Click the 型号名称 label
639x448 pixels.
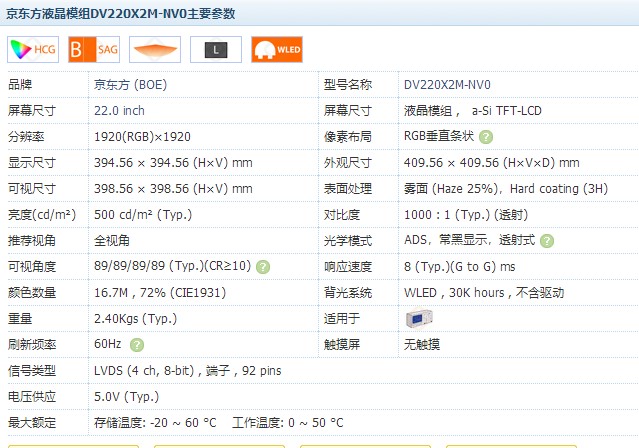348,85
